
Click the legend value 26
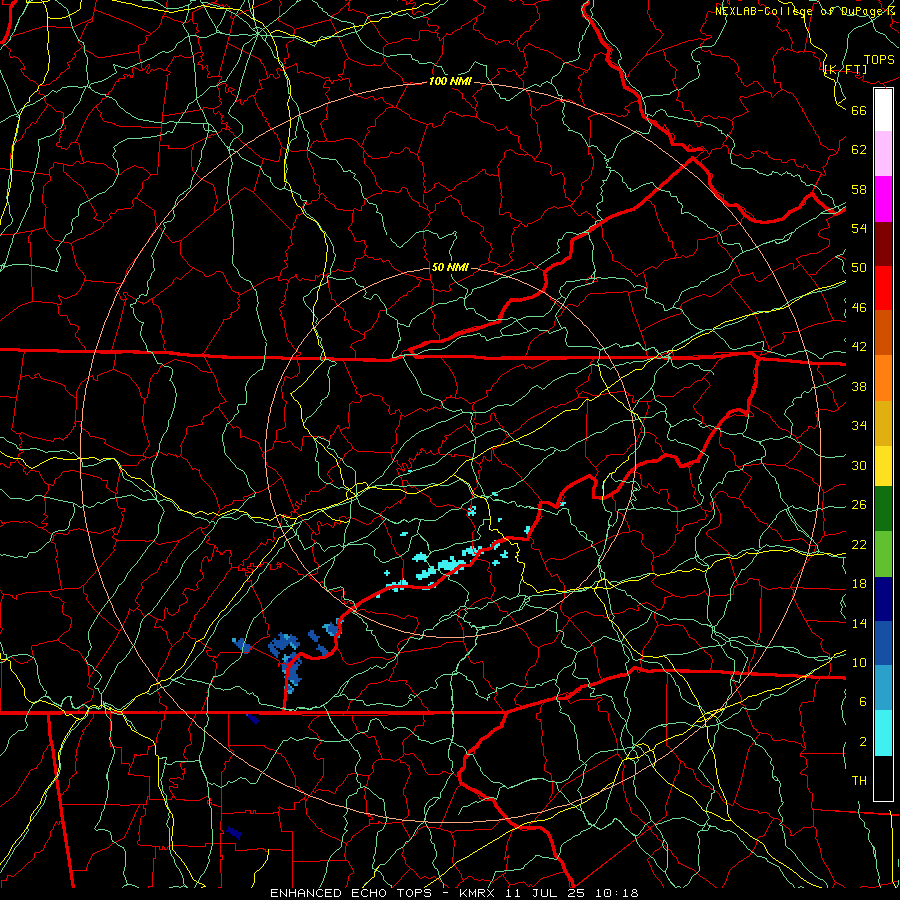[859, 505]
